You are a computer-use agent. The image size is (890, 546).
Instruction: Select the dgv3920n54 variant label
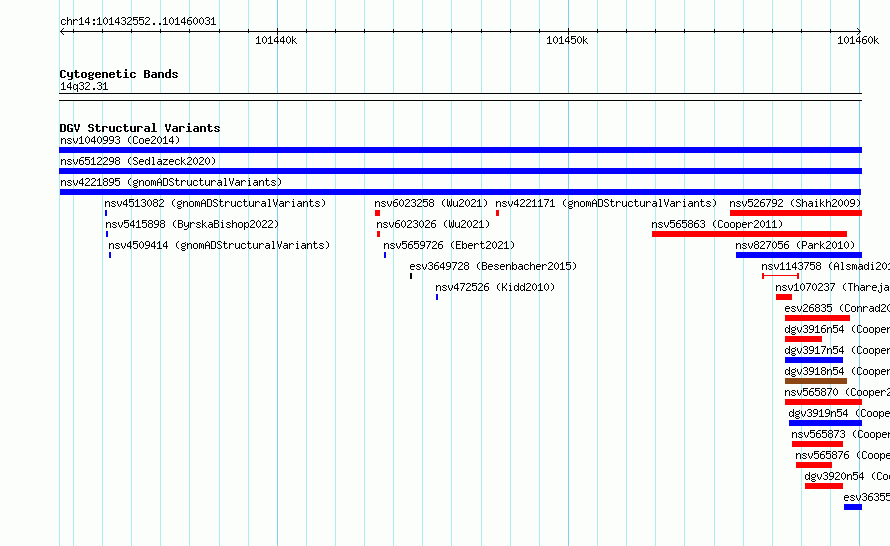coord(847,476)
